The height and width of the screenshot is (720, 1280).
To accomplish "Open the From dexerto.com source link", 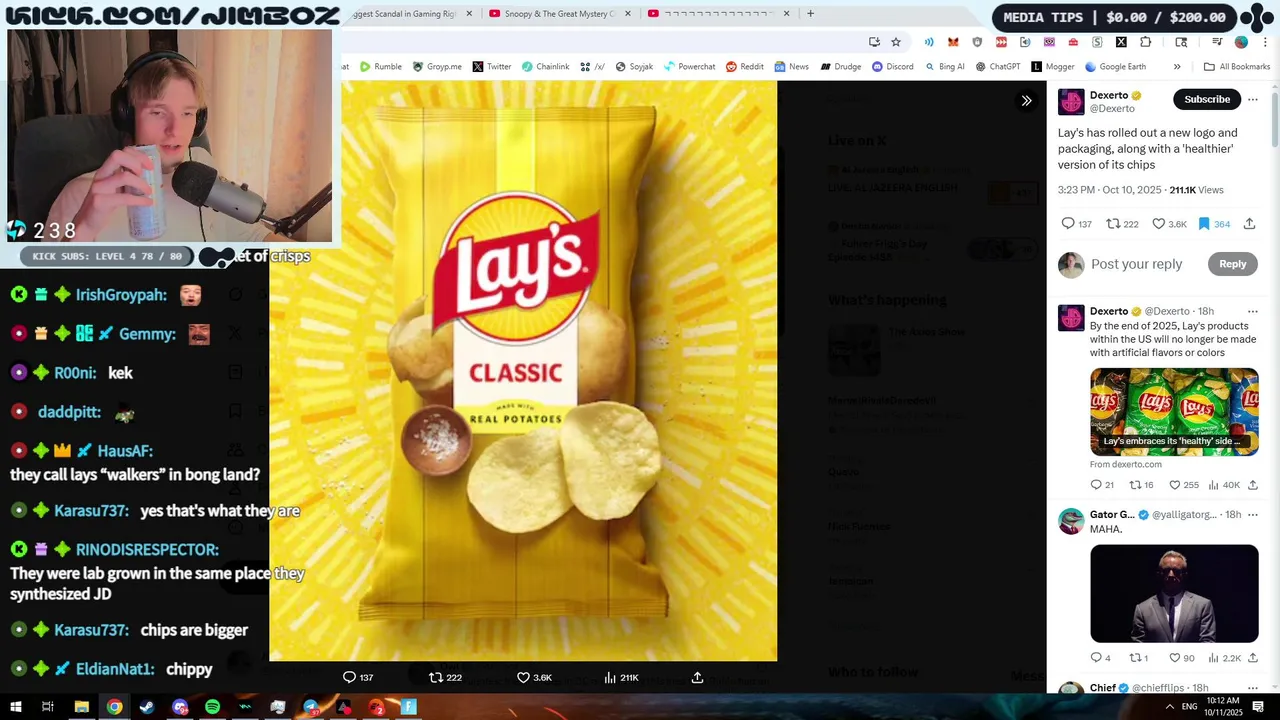I will pyautogui.click(x=1126, y=464).
